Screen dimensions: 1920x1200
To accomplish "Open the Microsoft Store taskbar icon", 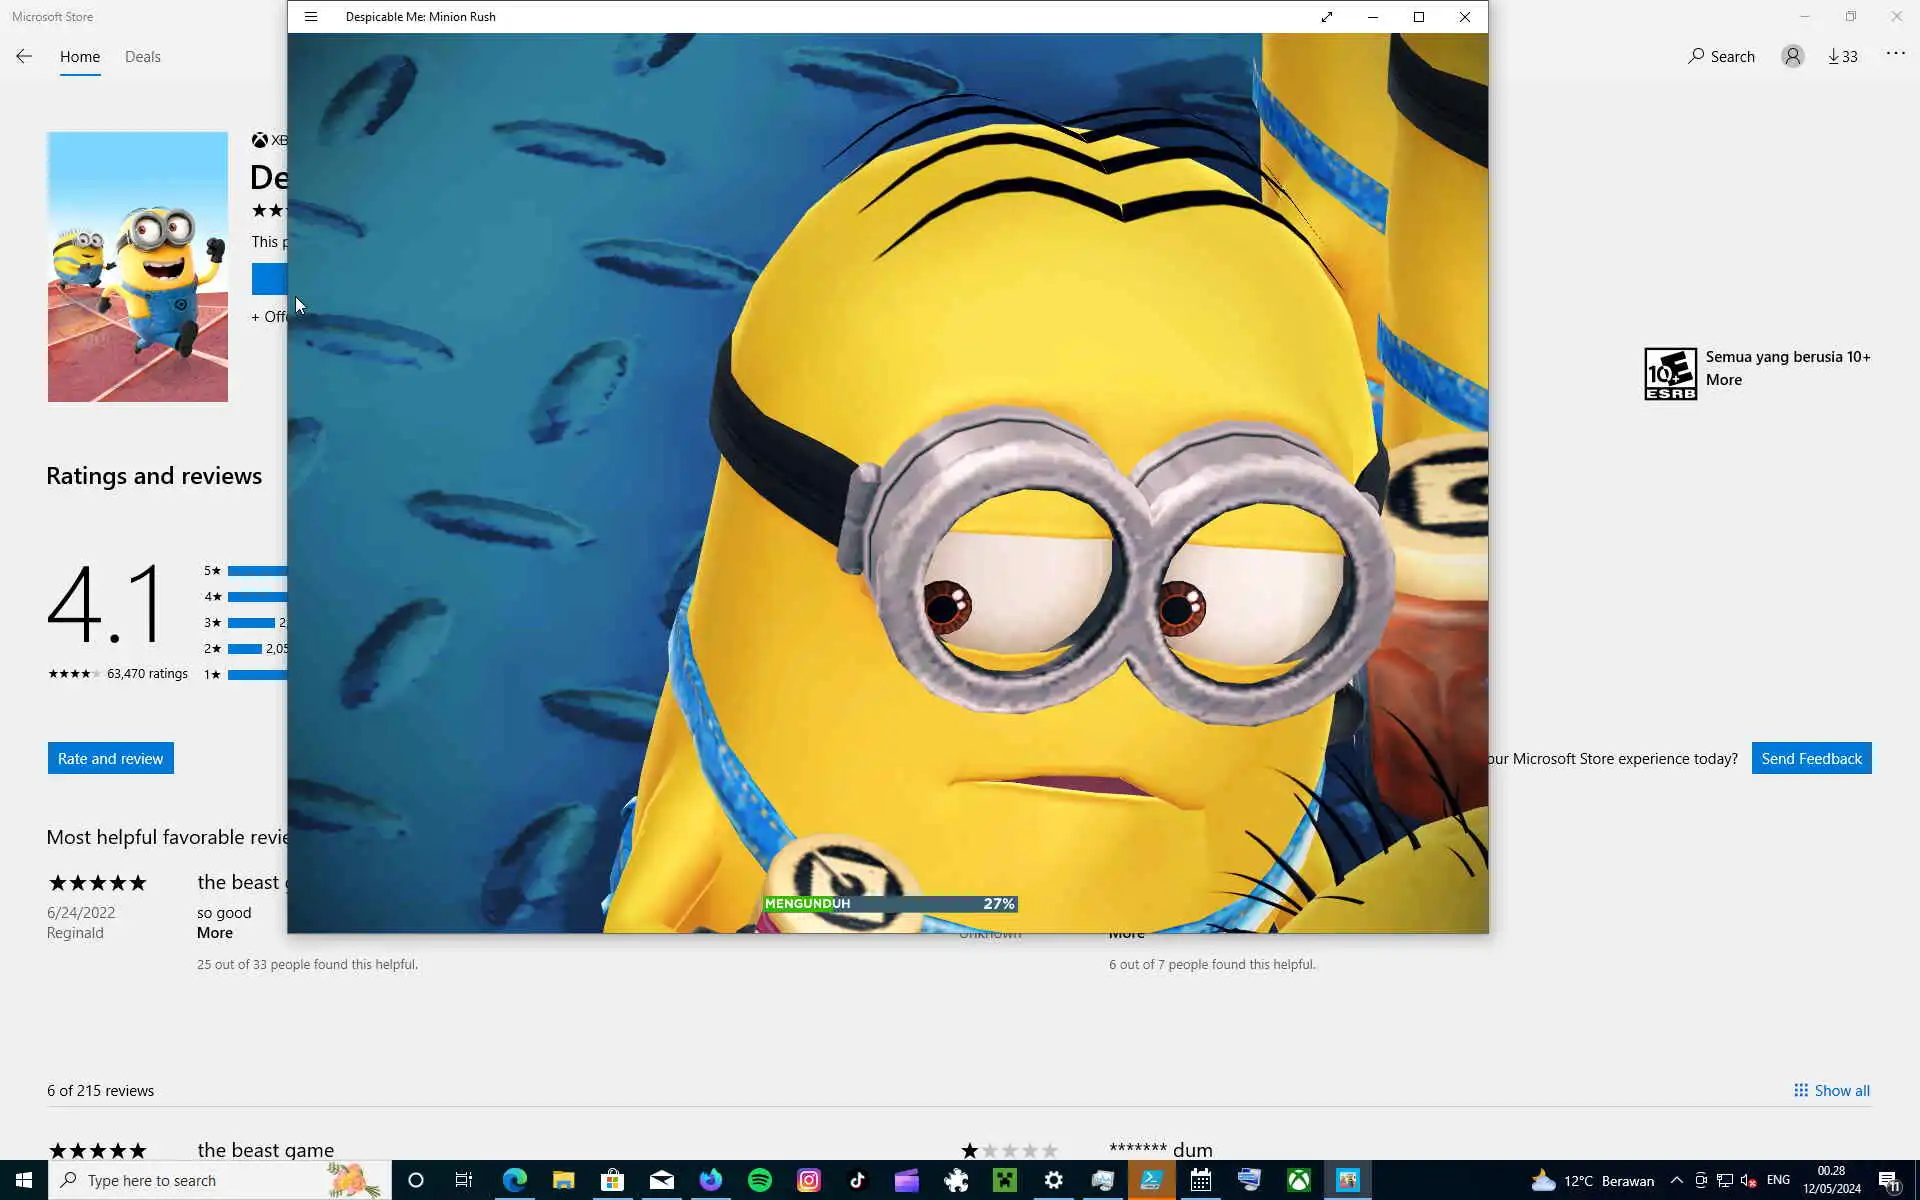I will pos(612,1180).
